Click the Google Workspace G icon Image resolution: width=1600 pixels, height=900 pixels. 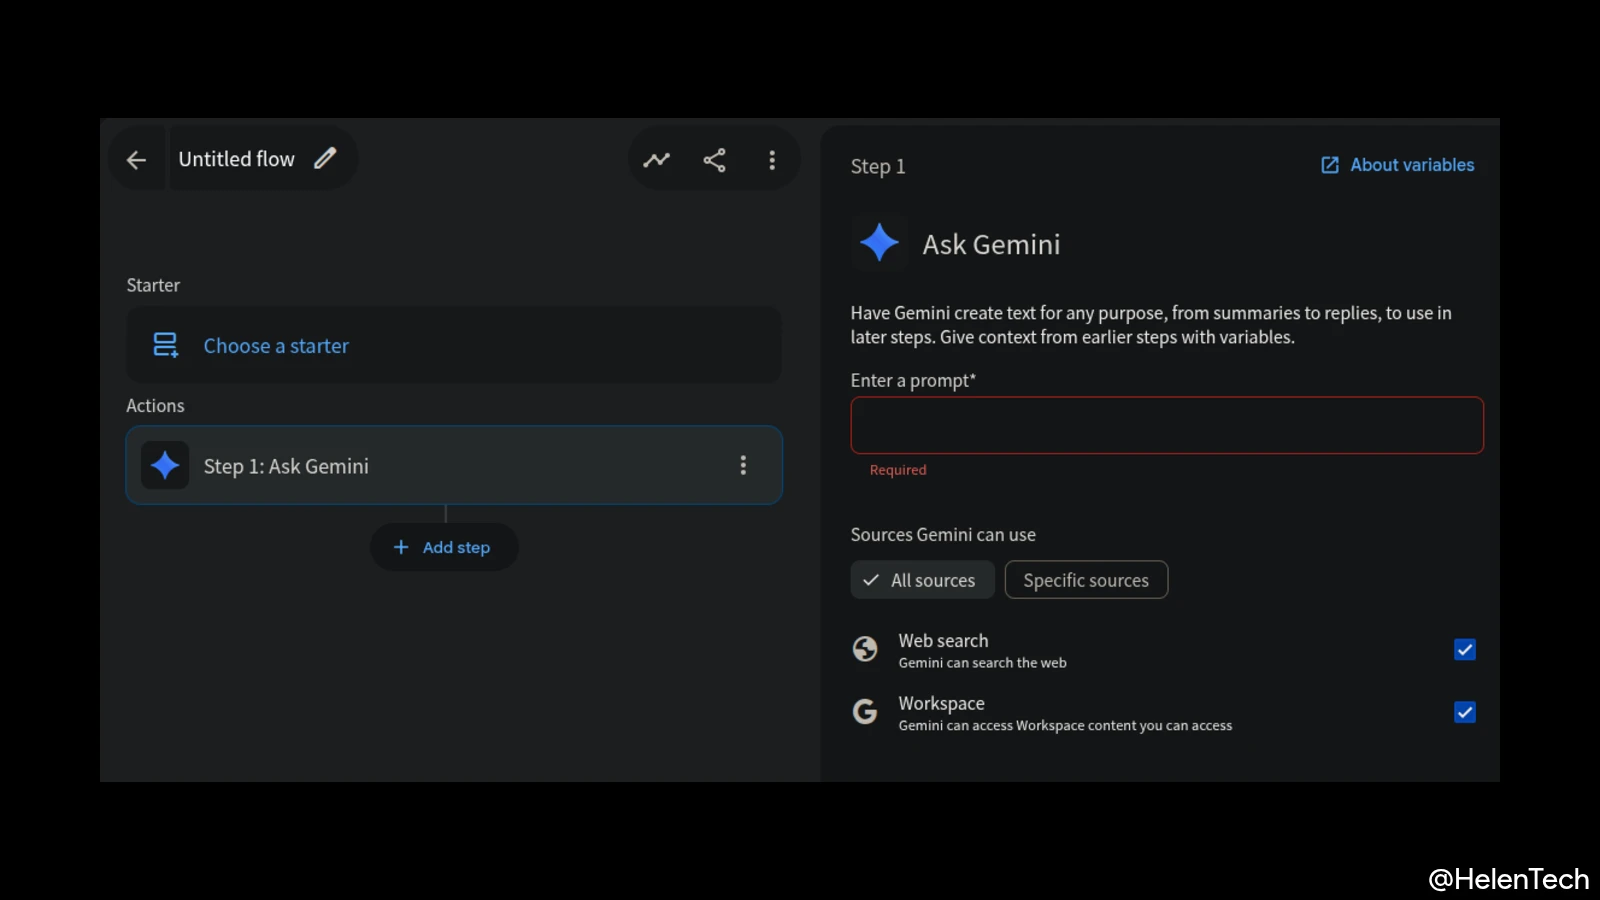tap(865, 712)
